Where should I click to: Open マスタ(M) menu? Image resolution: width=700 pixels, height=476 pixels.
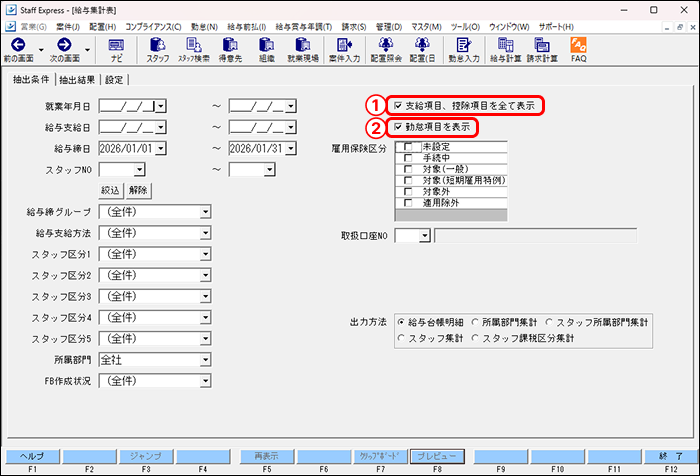(x=426, y=27)
